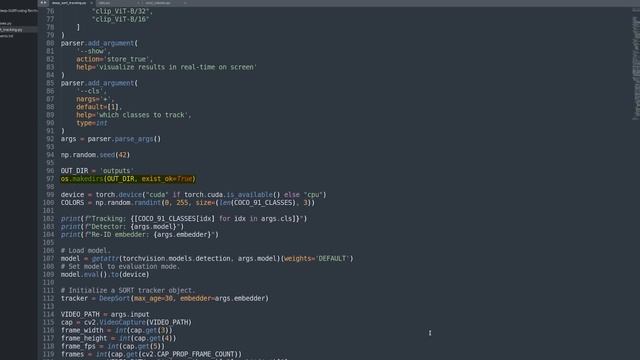Click the 'args = parser.parse_args()' line
This screenshot has width=640, height=360.
click(111, 139)
